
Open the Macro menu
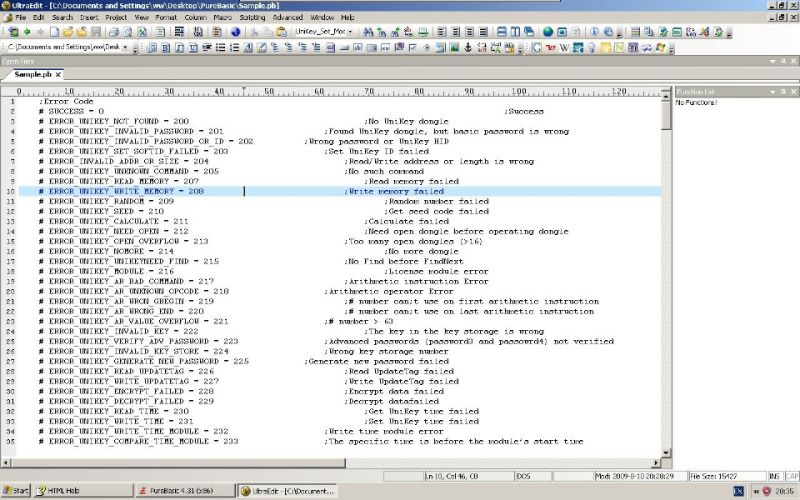[223, 17]
